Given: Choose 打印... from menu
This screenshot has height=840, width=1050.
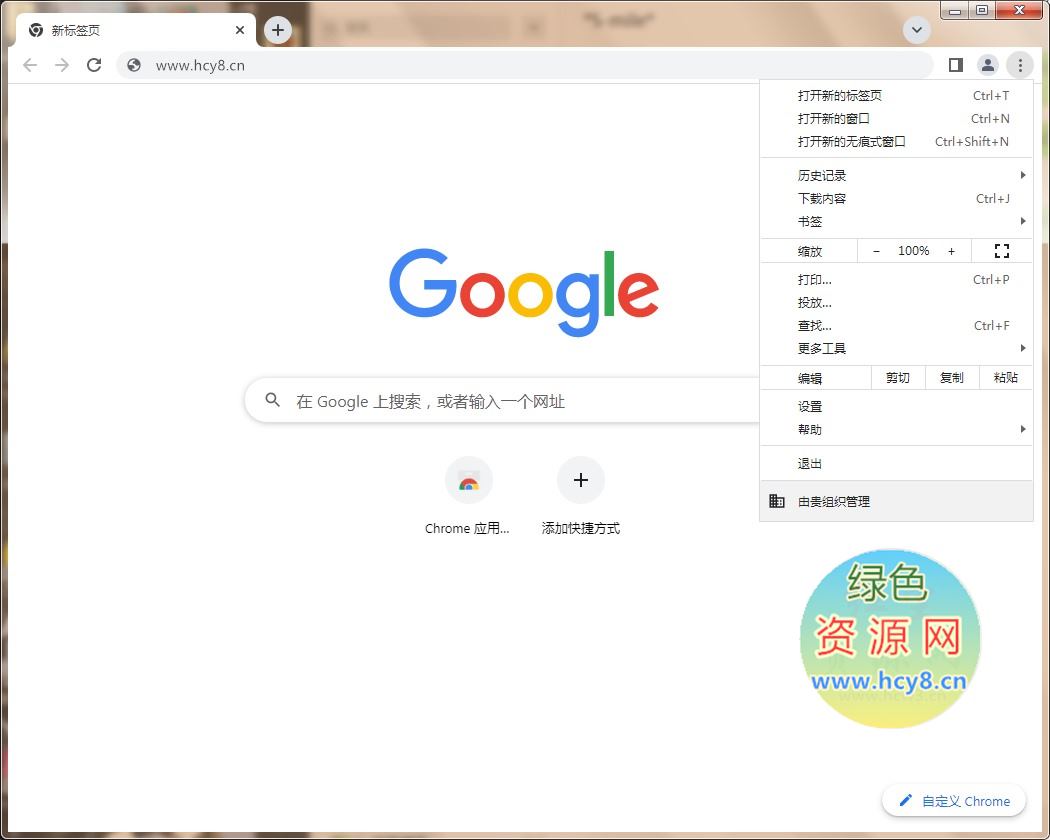Looking at the screenshot, I should pyautogui.click(x=896, y=280).
